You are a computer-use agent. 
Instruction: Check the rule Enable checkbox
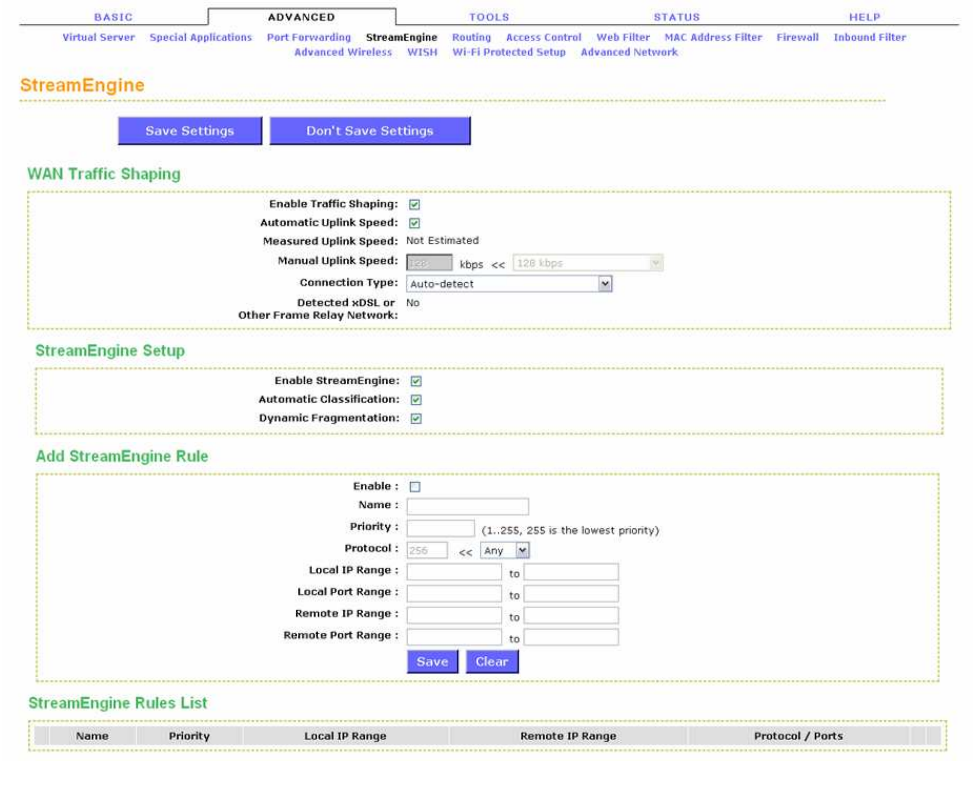[x=415, y=487]
